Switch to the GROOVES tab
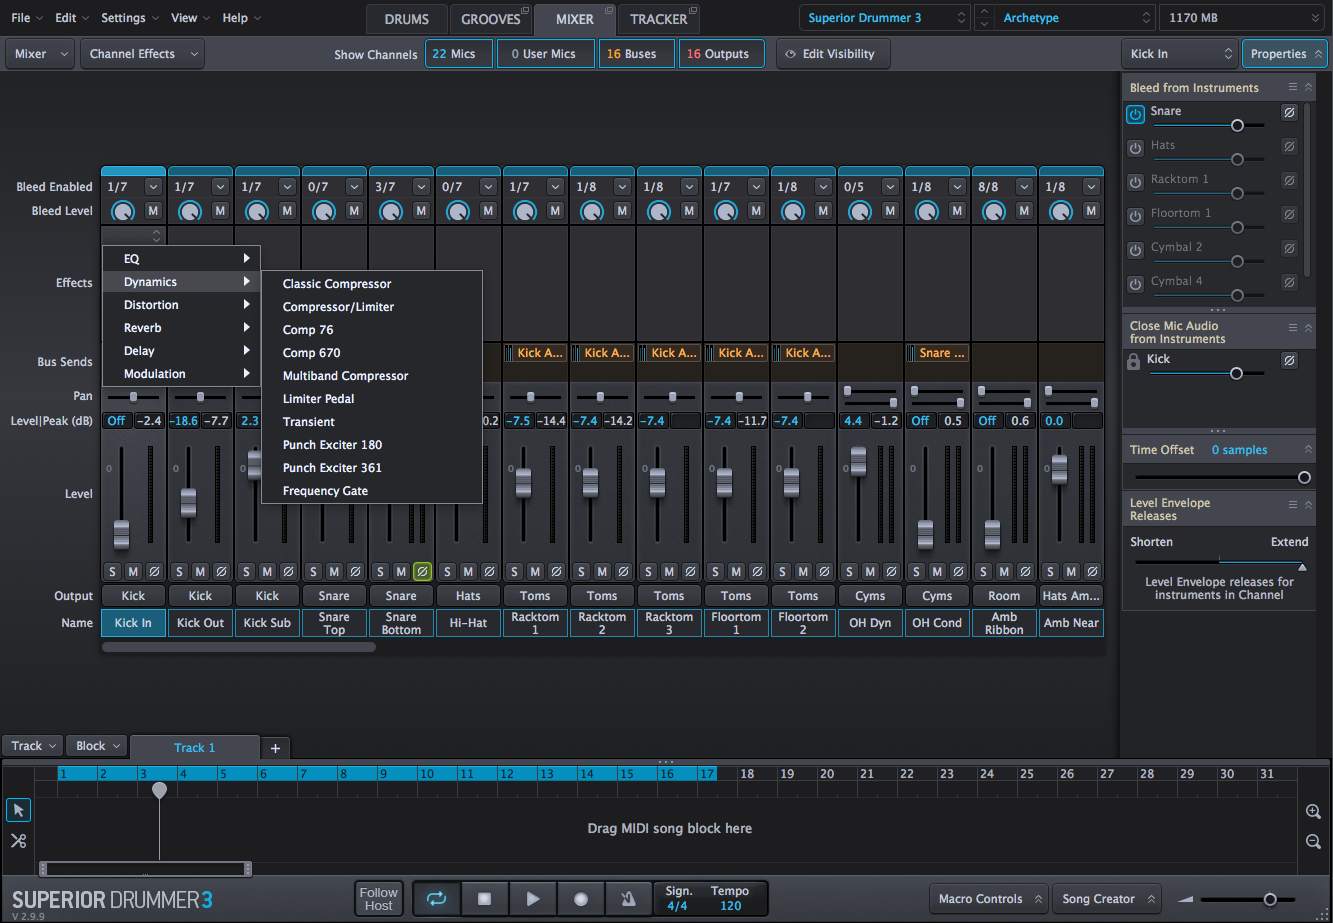Image resolution: width=1333 pixels, height=923 pixels. click(491, 18)
